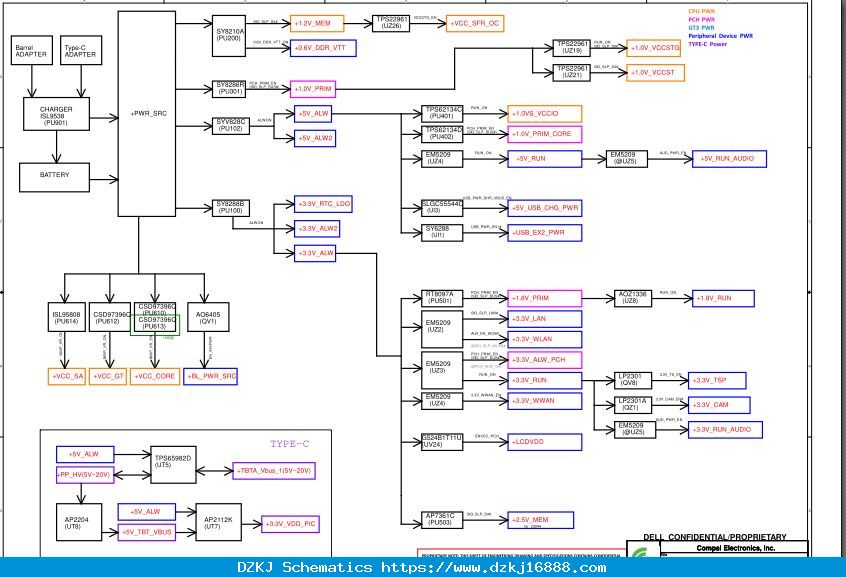
Task: Select the +1.2V_MEM power rail label
Action: click(x=317, y=24)
